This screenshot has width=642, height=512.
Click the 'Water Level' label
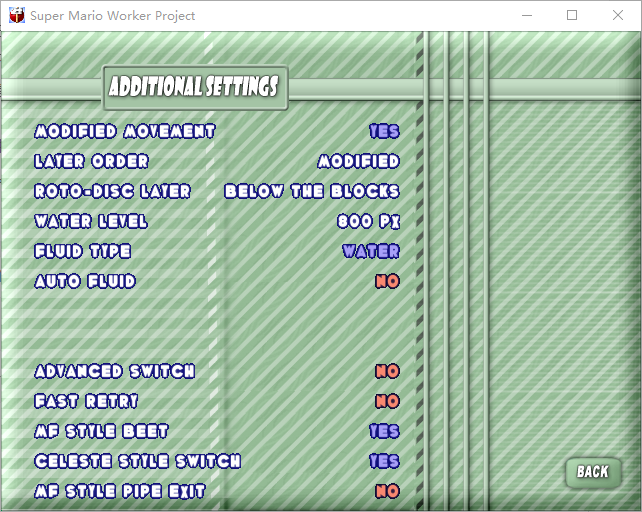pos(91,221)
